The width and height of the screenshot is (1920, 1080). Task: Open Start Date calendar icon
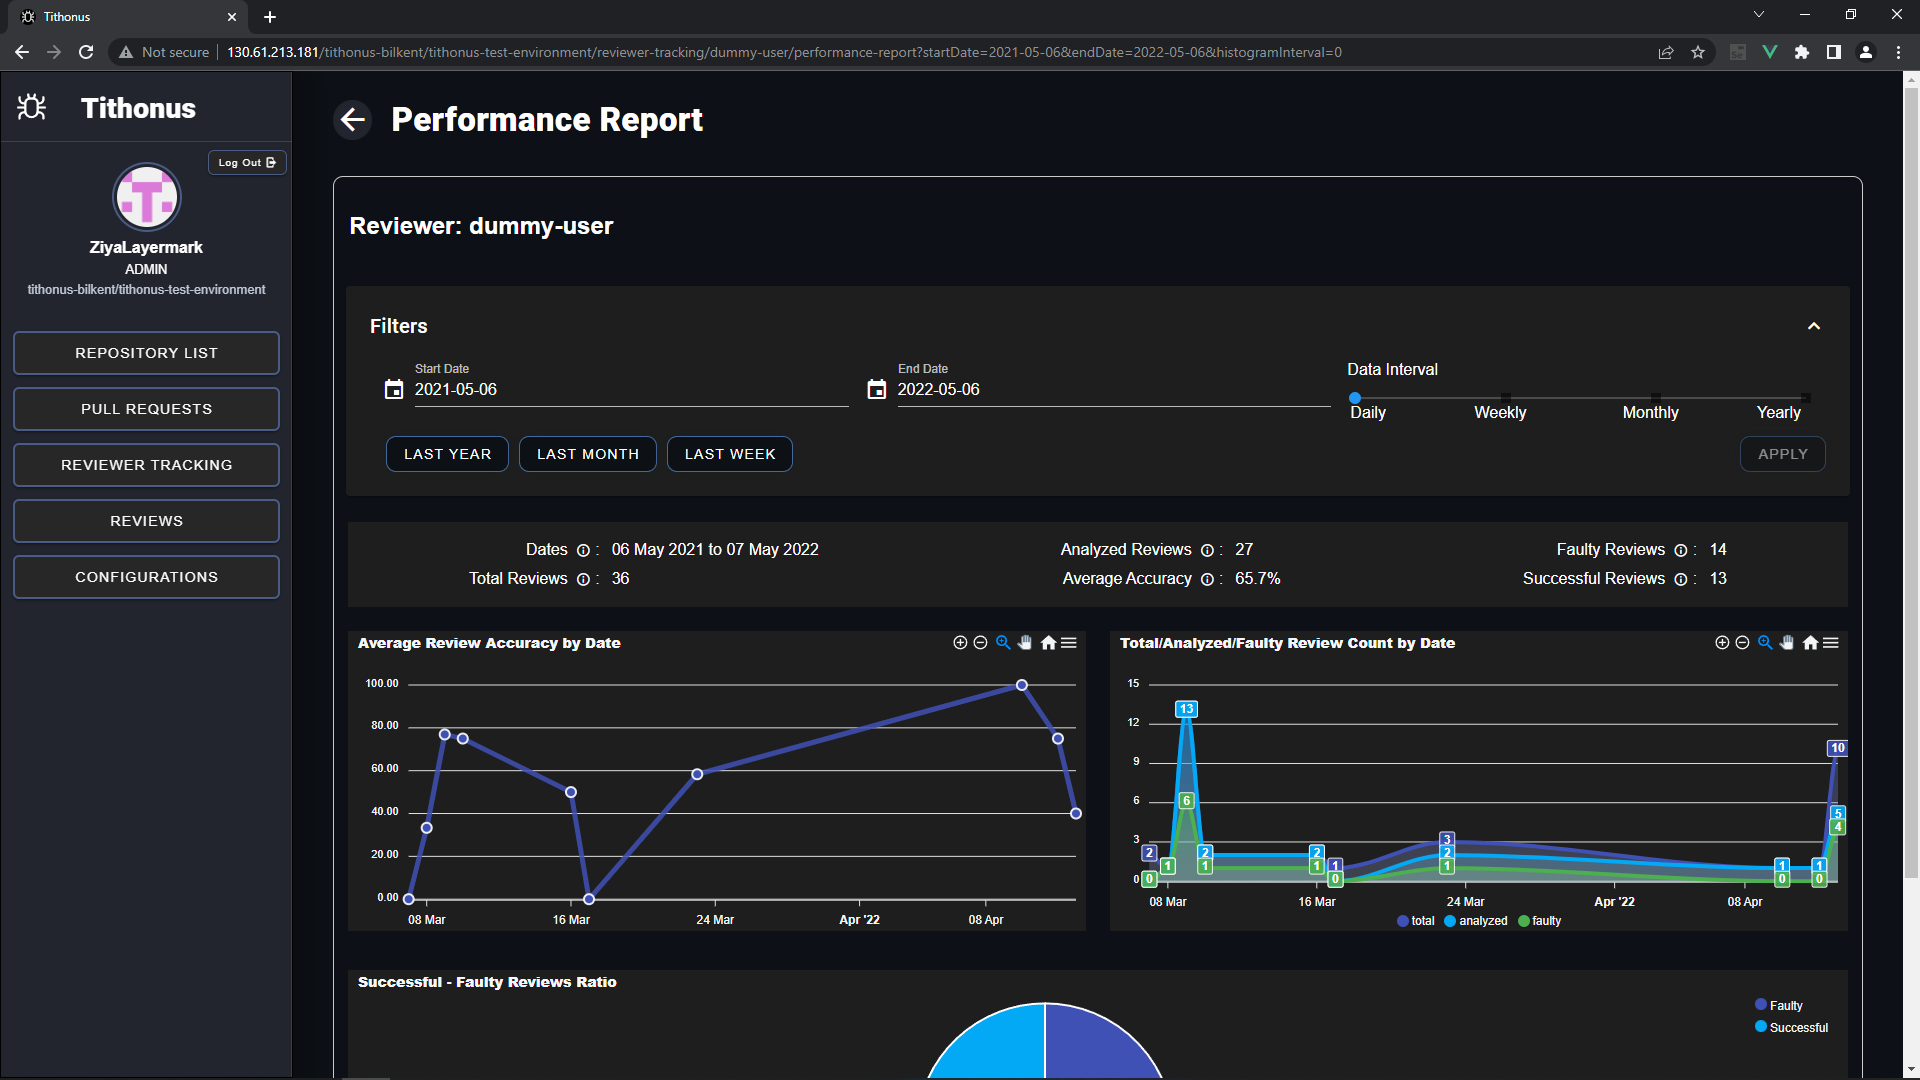point(394,390)
